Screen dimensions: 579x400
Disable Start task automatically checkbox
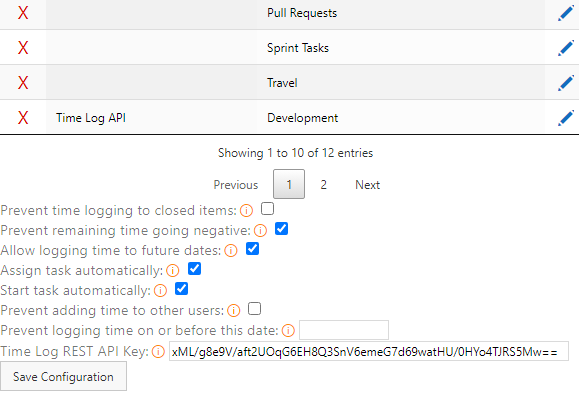pyautogui.click(x=181, y=289)
